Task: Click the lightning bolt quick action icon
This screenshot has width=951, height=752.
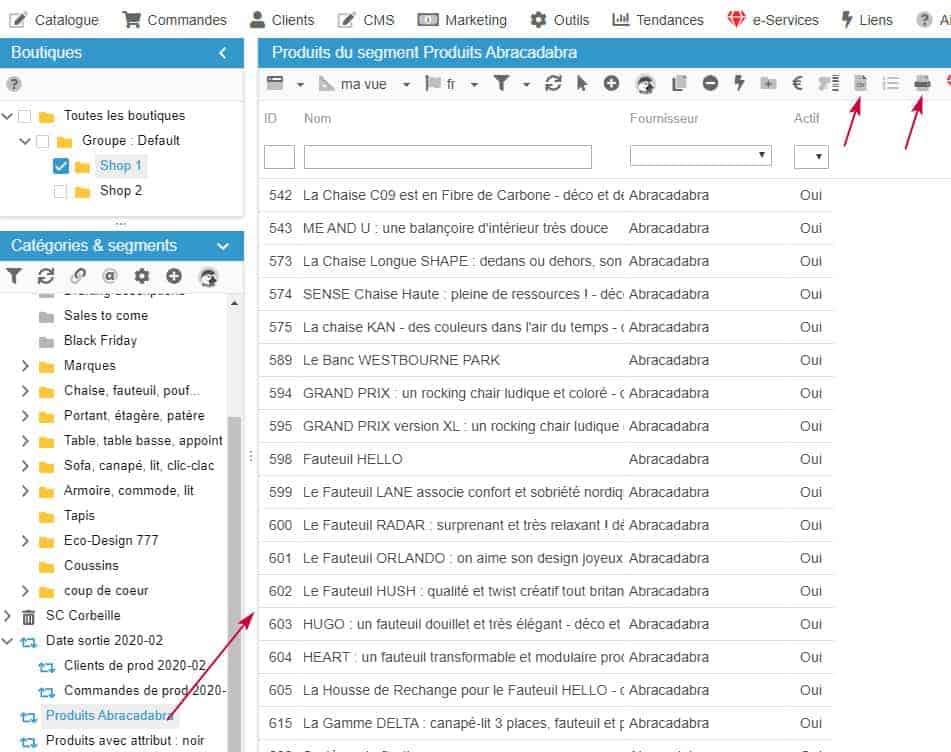Action: [x=739, y=84]
